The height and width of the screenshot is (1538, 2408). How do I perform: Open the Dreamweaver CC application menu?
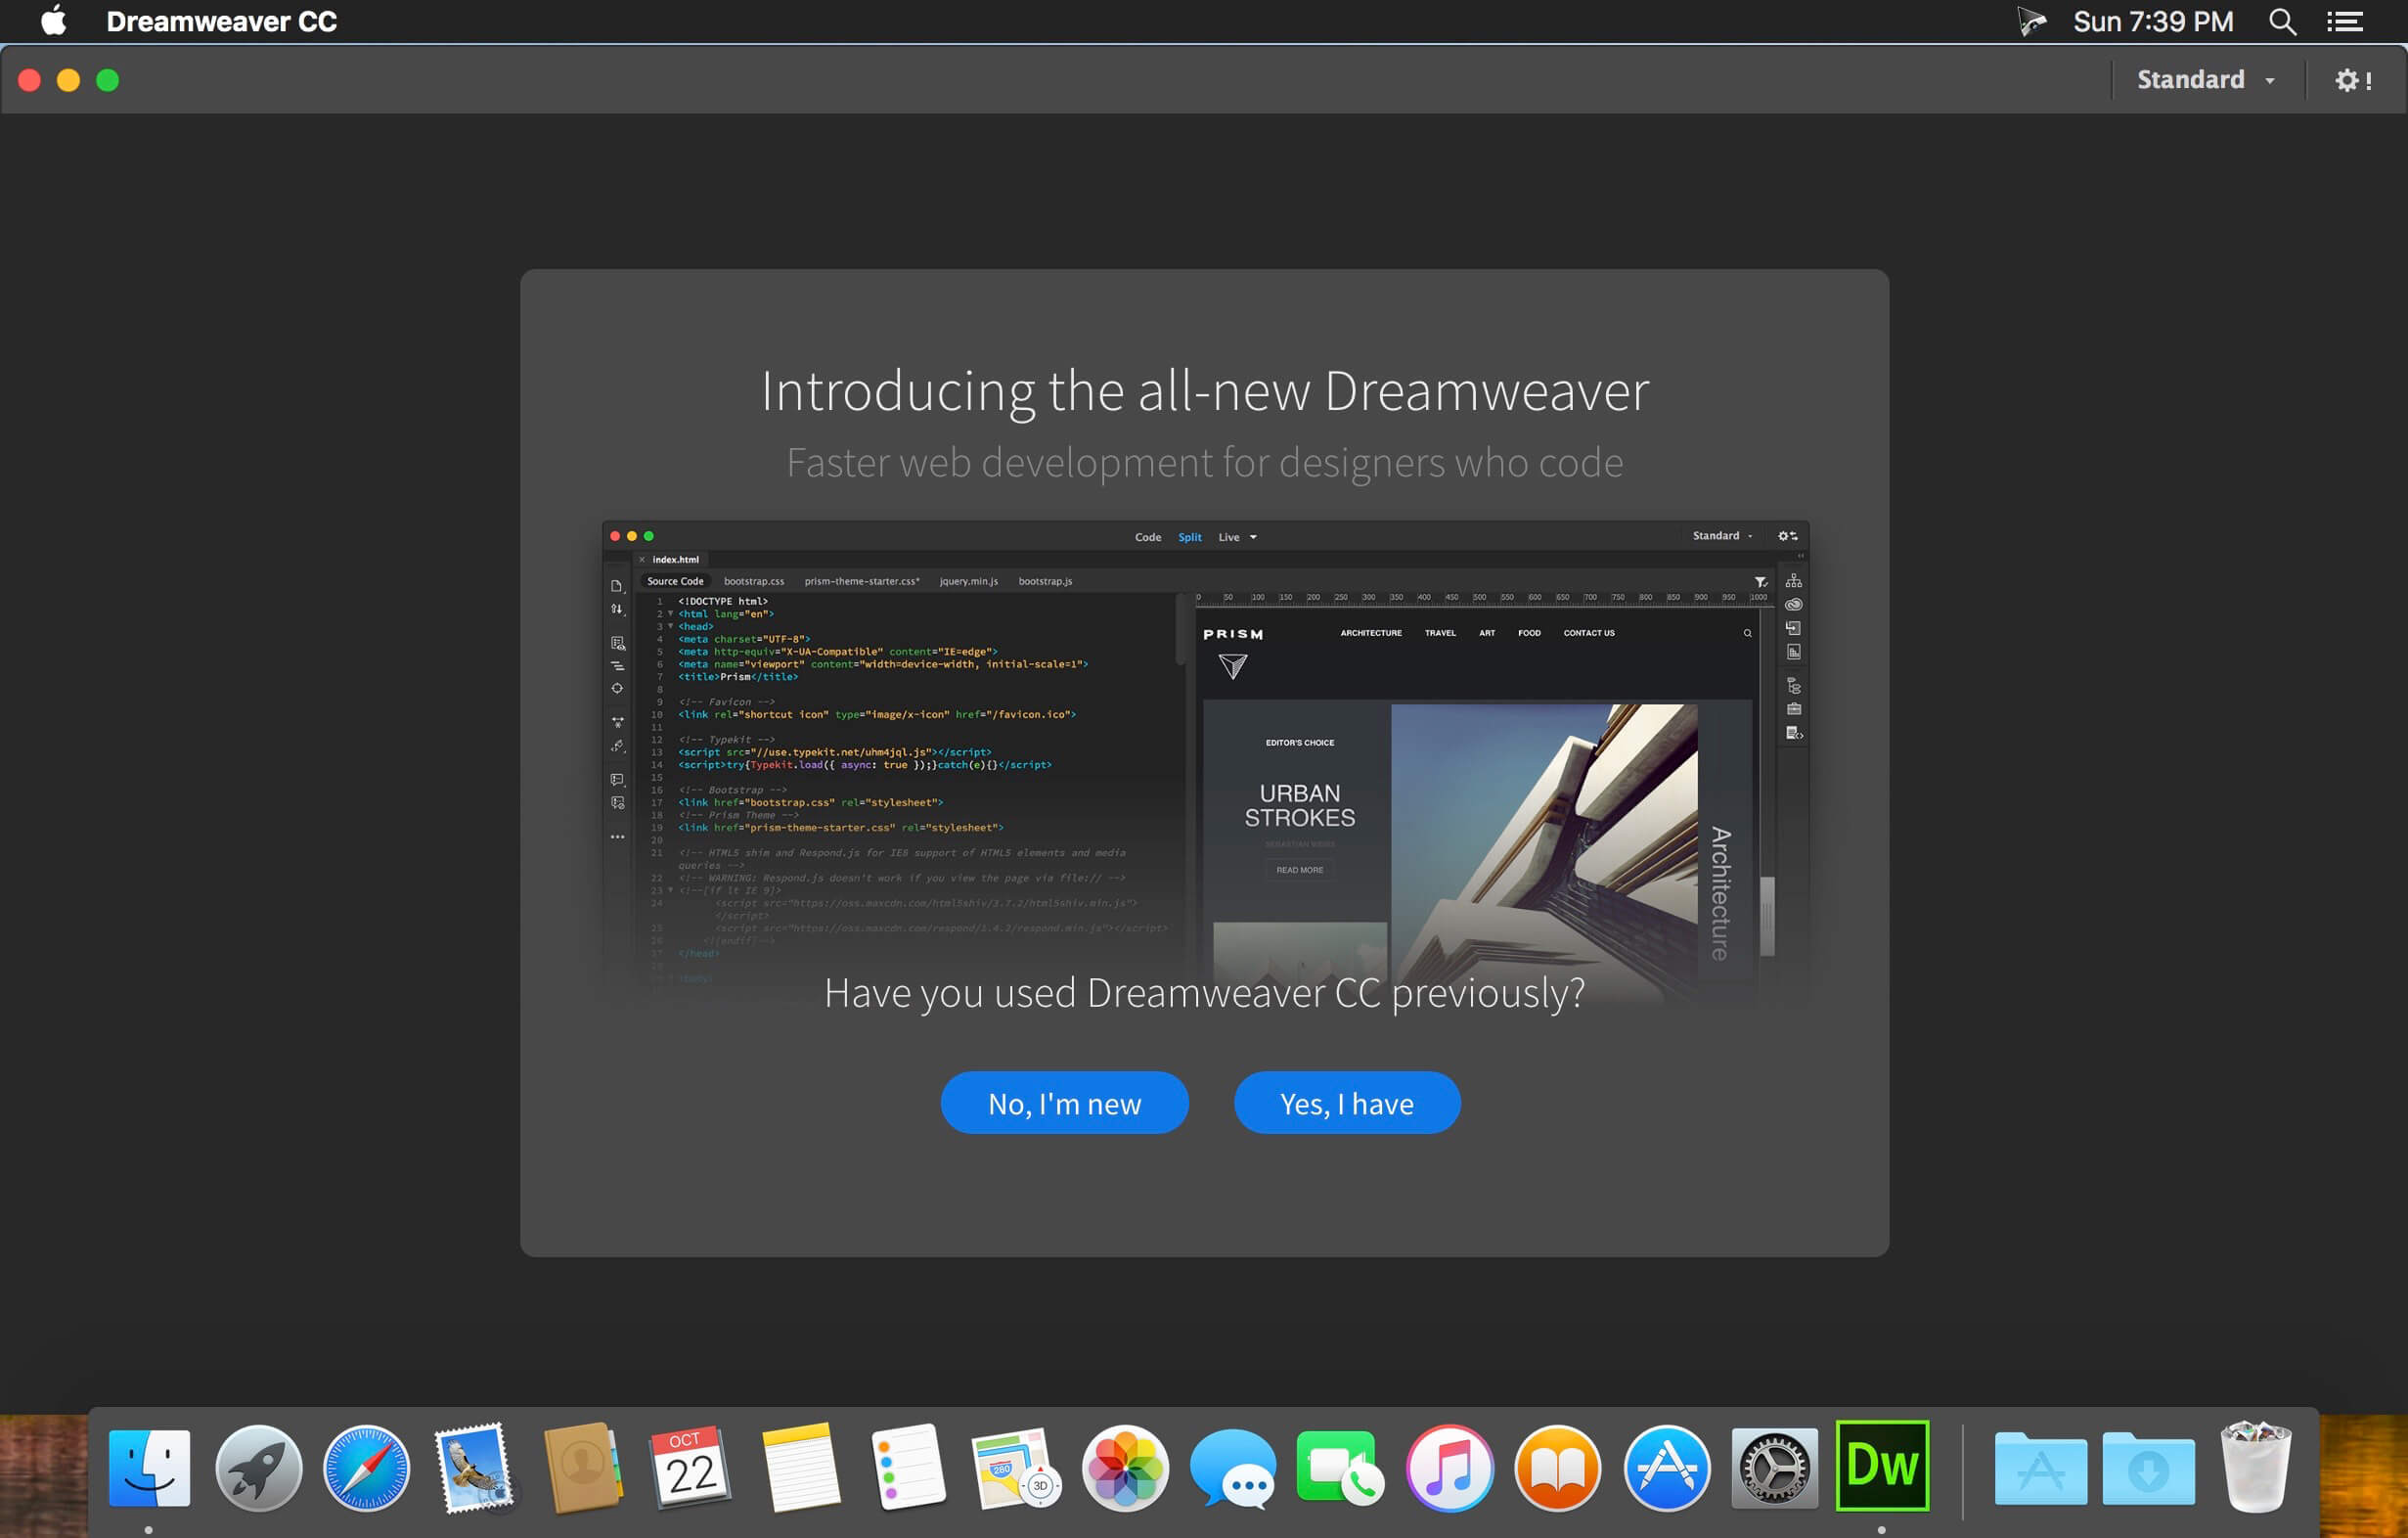(x=221, y=21)
